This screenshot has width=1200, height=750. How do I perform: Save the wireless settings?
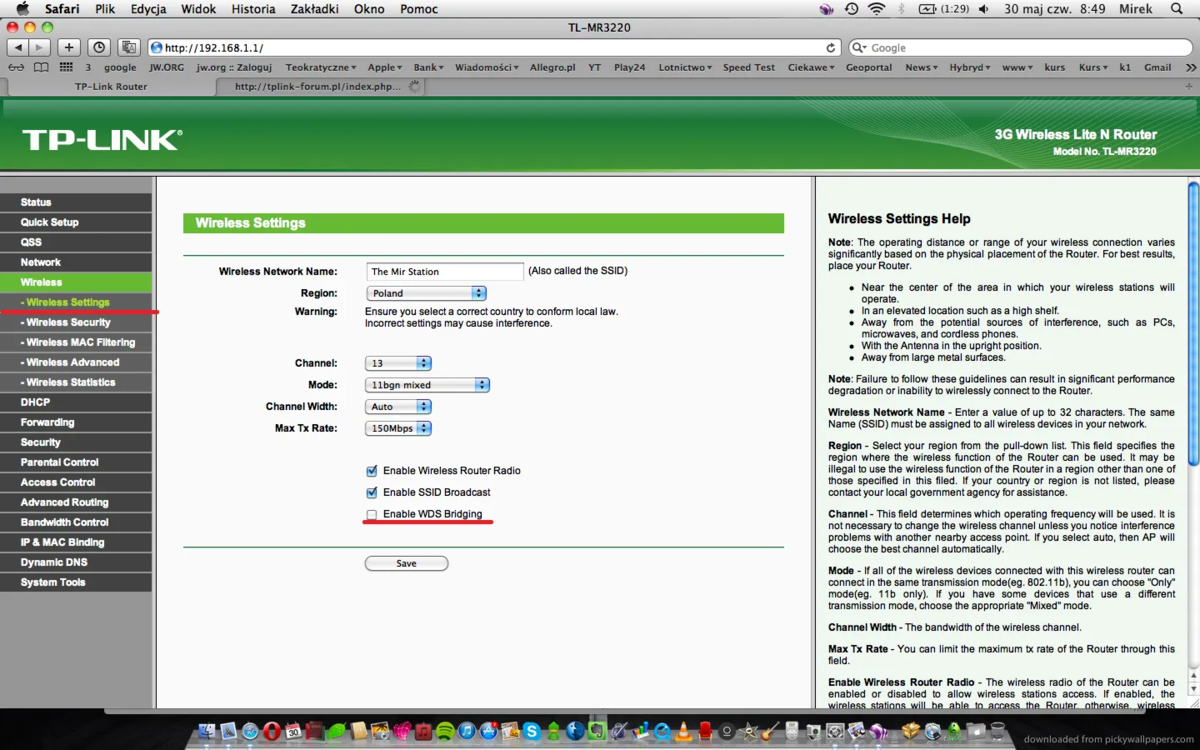[406, 563]
